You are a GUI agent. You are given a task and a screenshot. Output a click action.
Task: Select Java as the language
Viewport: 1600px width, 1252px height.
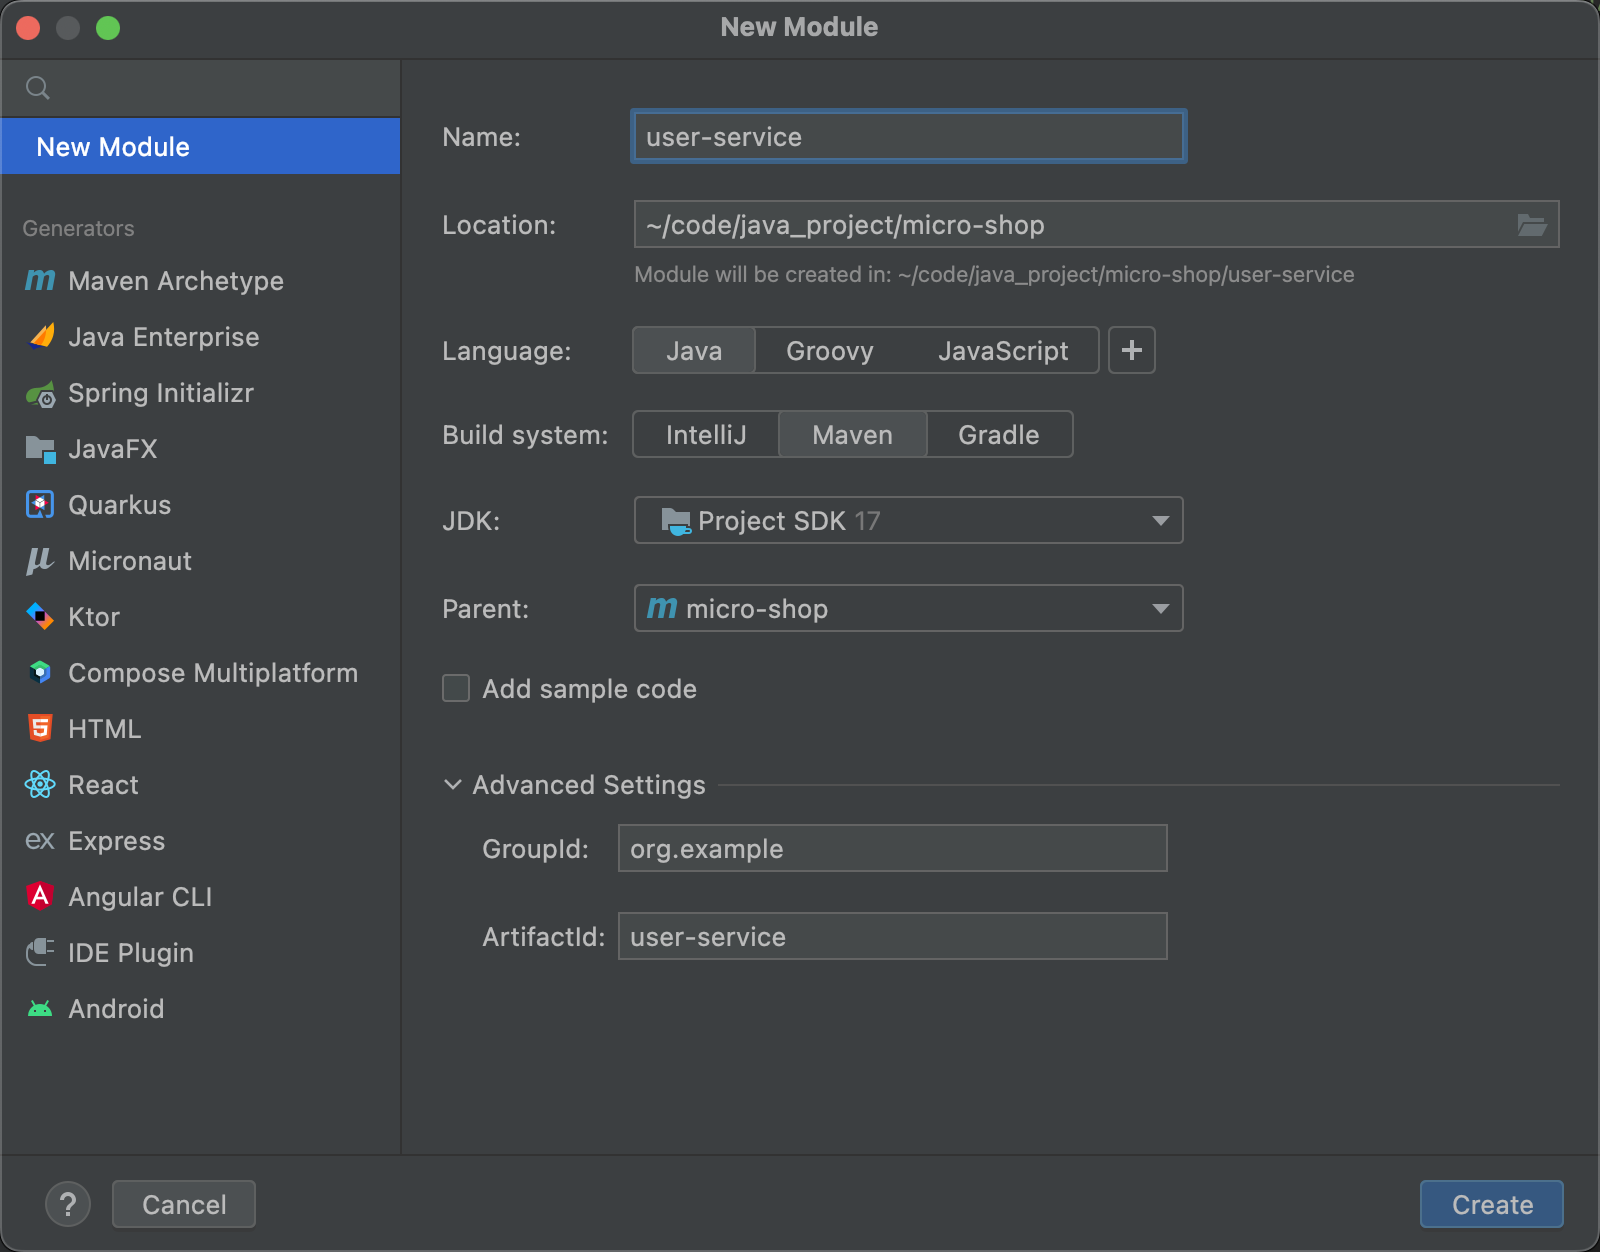click(x=694, y=351)
